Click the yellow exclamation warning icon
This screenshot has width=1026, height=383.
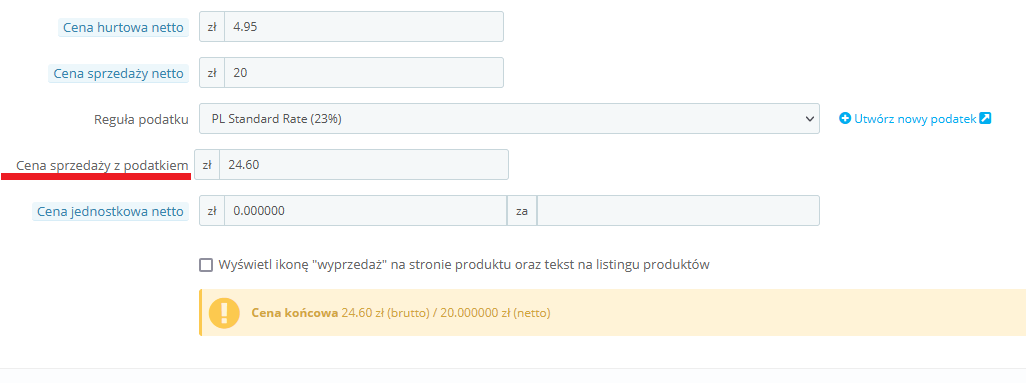pyautogui.click(x=224, y=313)
